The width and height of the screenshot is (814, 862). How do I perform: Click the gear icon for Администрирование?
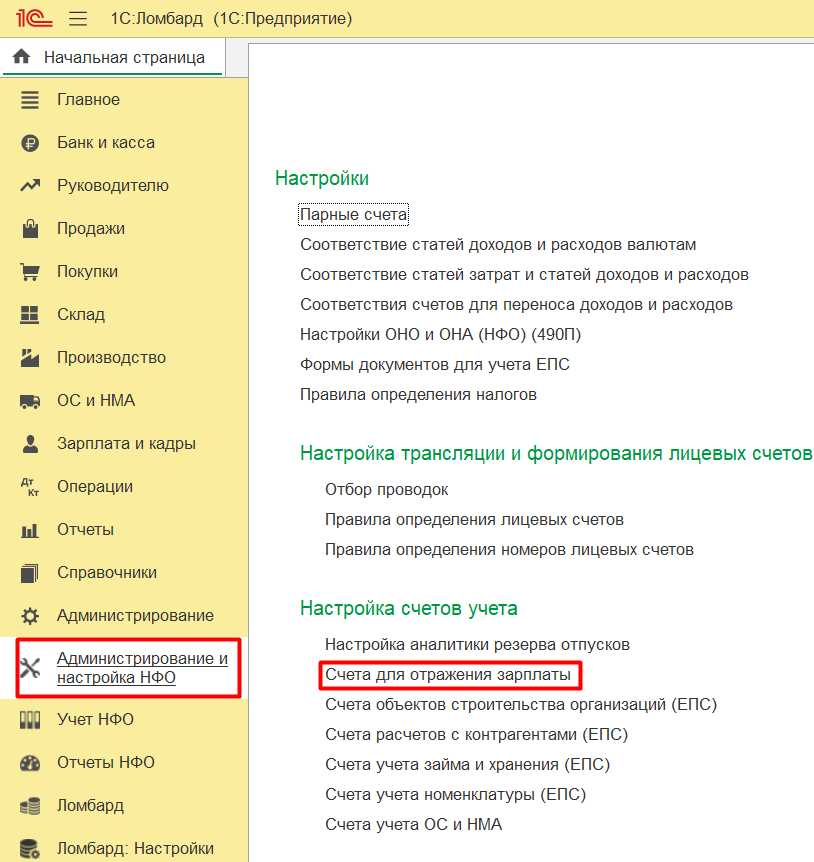point(30,616)
